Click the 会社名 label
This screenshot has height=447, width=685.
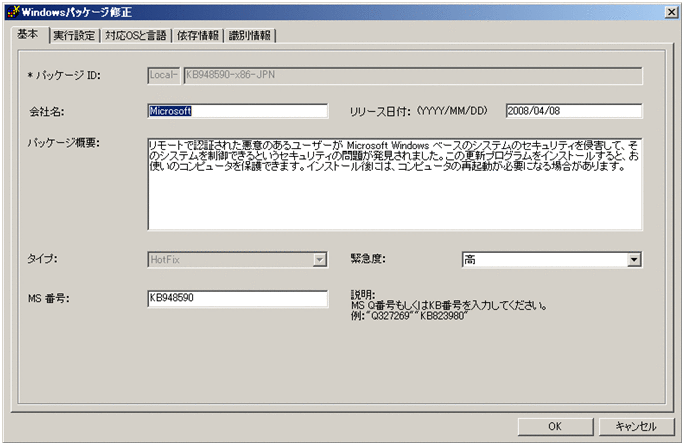tap(47, 112)
